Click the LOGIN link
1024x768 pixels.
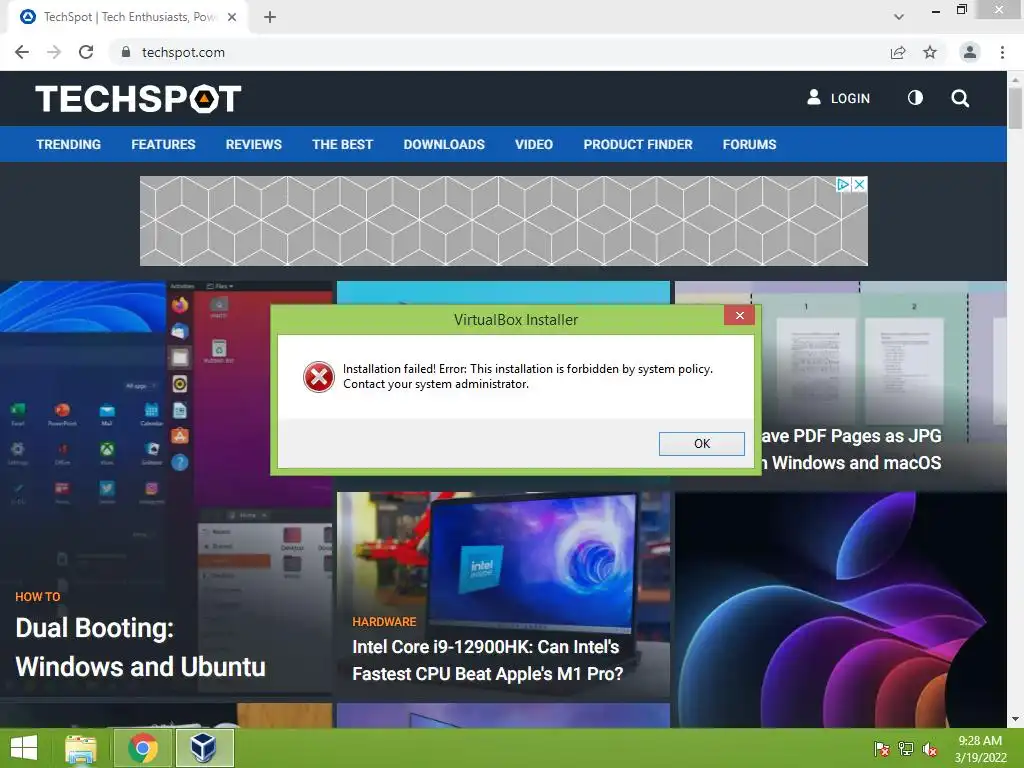click(x=850, y=99)
